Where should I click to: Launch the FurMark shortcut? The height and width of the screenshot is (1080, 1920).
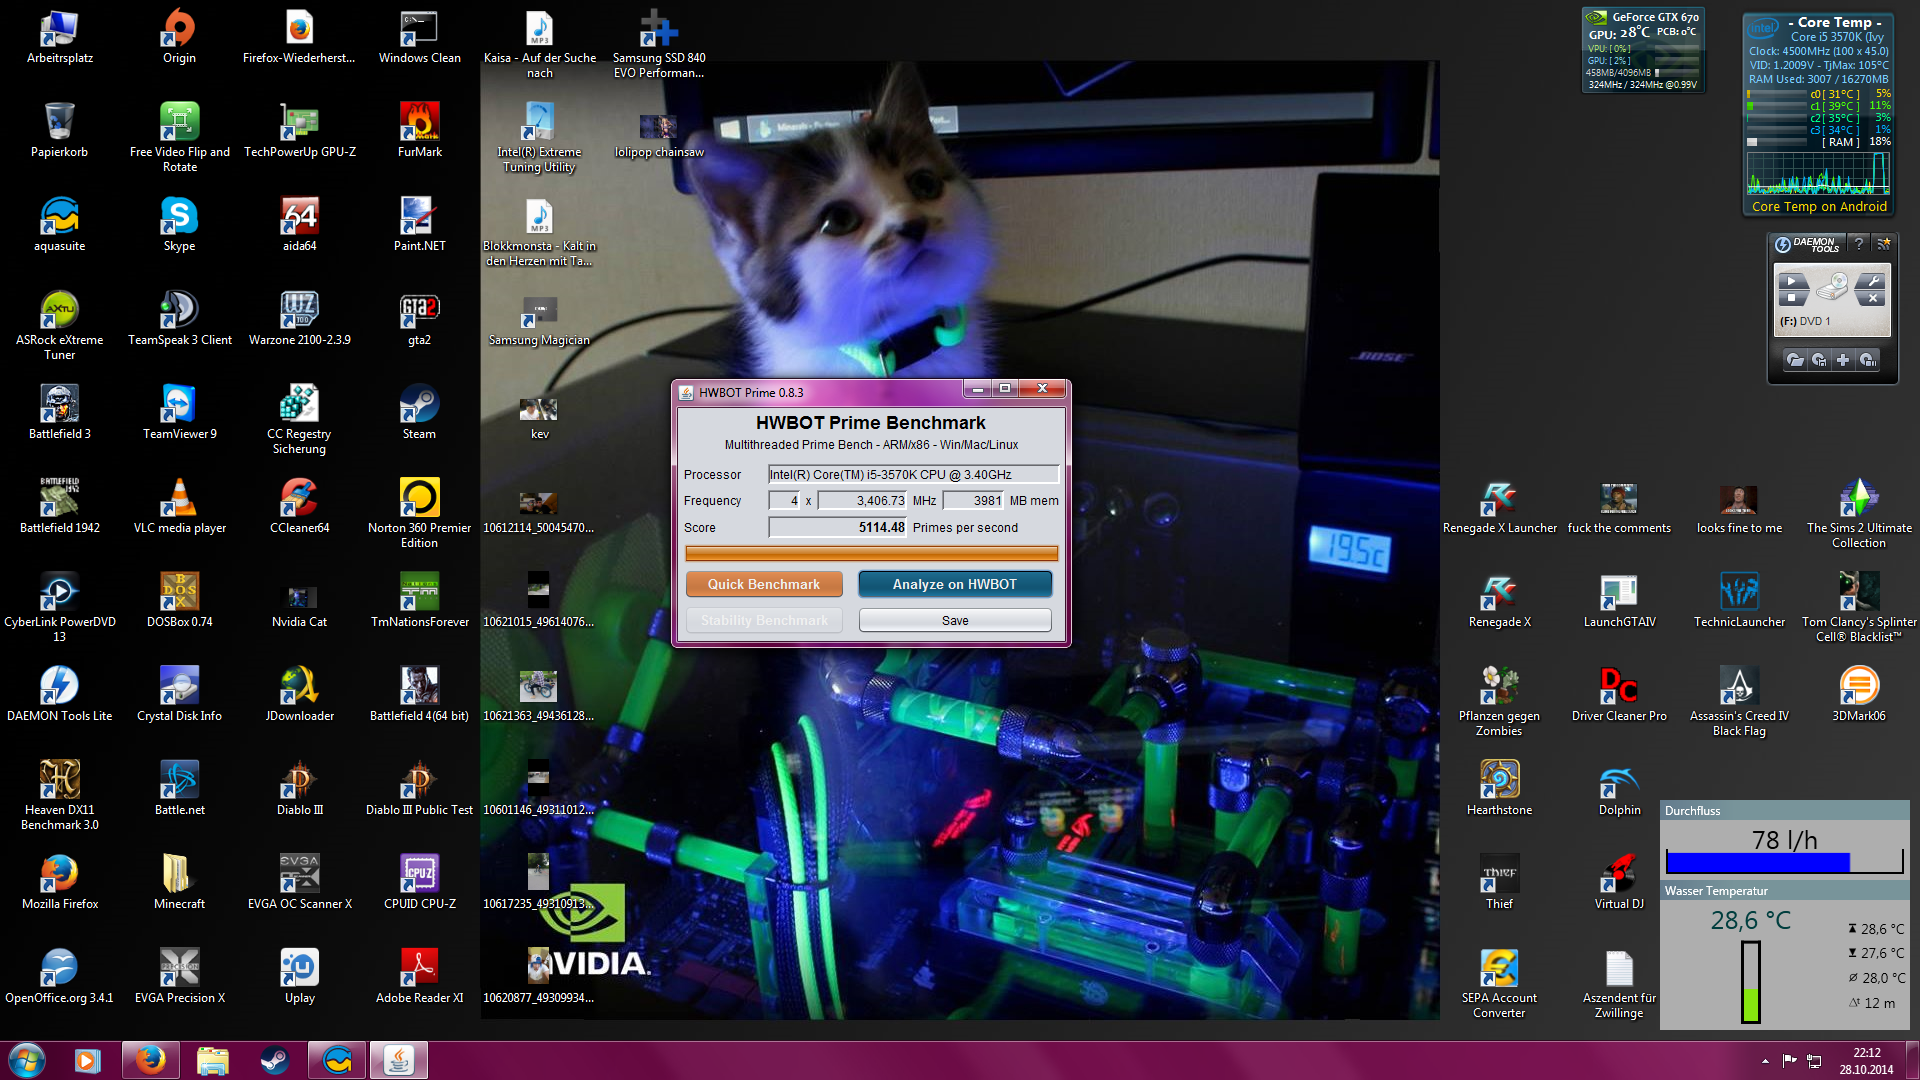pyautogui.click(x=419, y=131)
